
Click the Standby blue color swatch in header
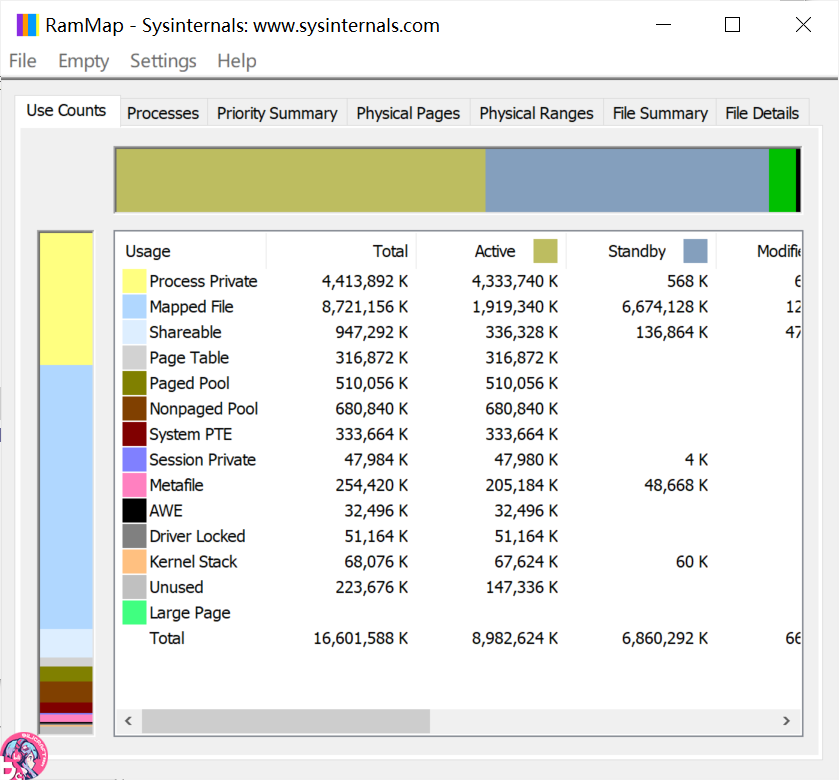pos(695,251)
